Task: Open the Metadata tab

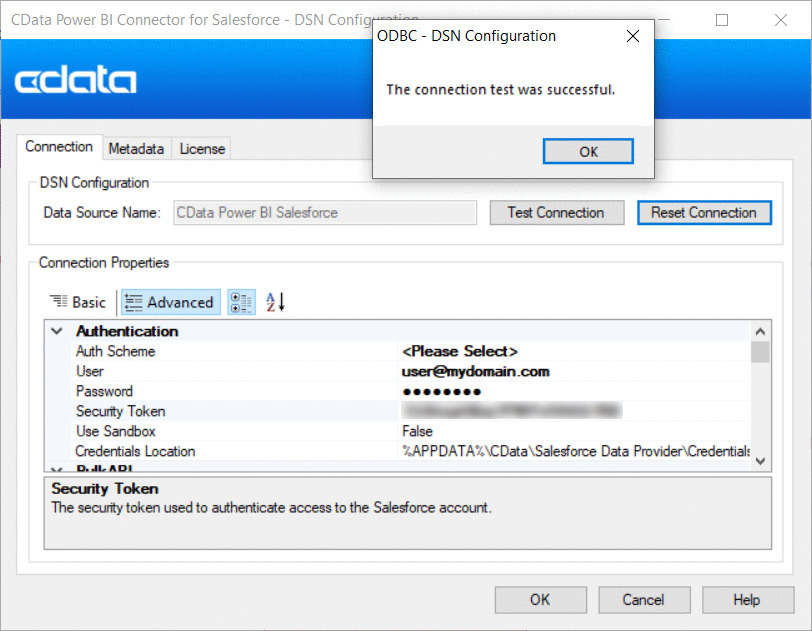Action: pos(136,148)
